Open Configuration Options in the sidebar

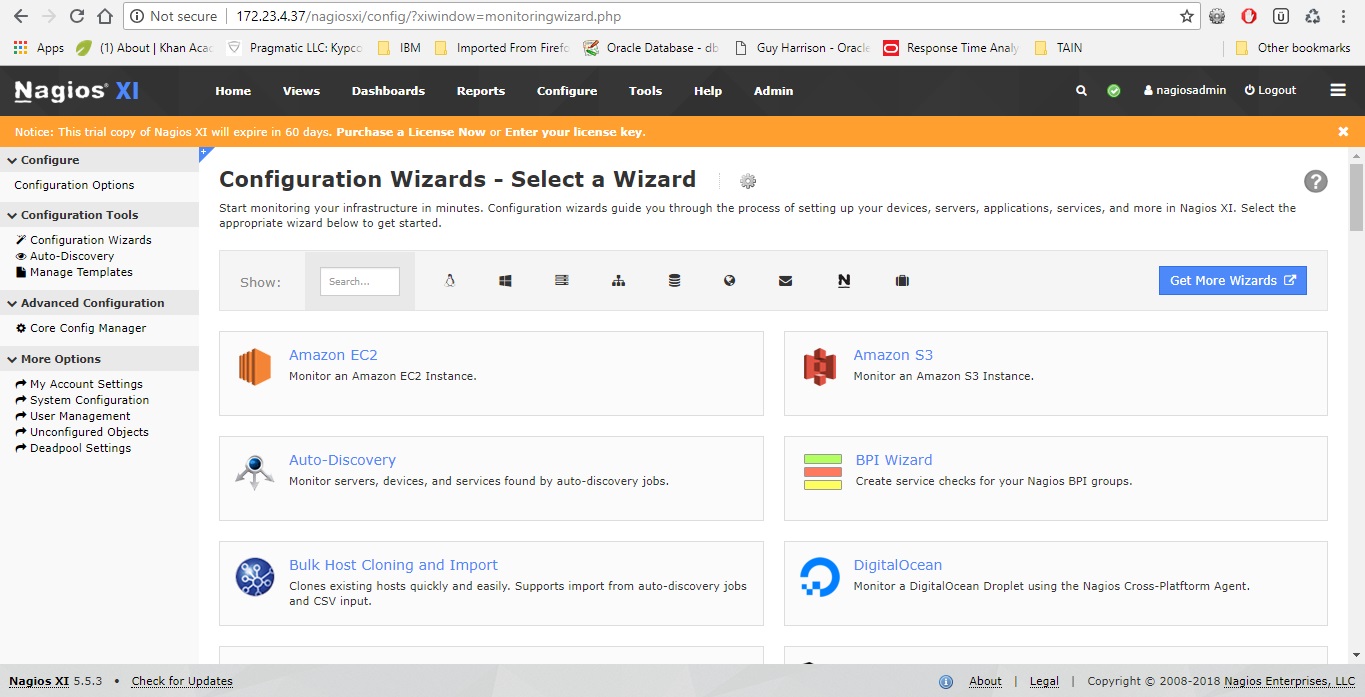(x=74, y=185)
